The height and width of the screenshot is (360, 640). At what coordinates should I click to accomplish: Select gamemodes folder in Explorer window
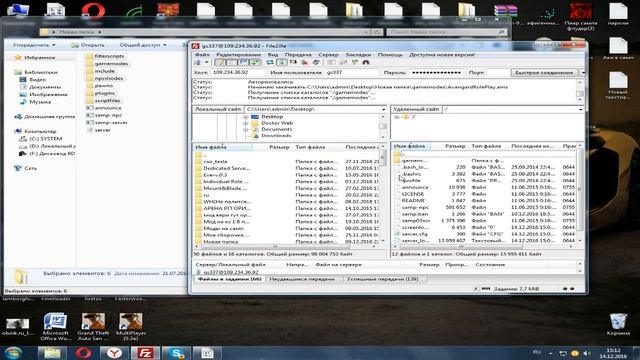pyautogui.click(x=107, y=64)
